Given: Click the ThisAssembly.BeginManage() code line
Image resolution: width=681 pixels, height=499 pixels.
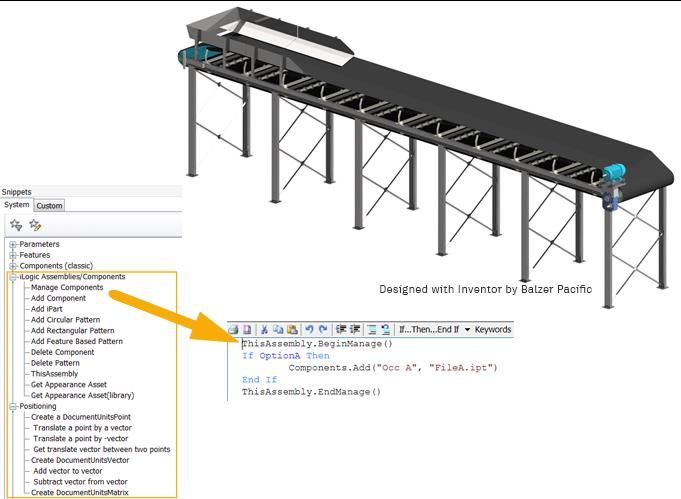Looking at the screenshot, I should [x=317, y=344].
